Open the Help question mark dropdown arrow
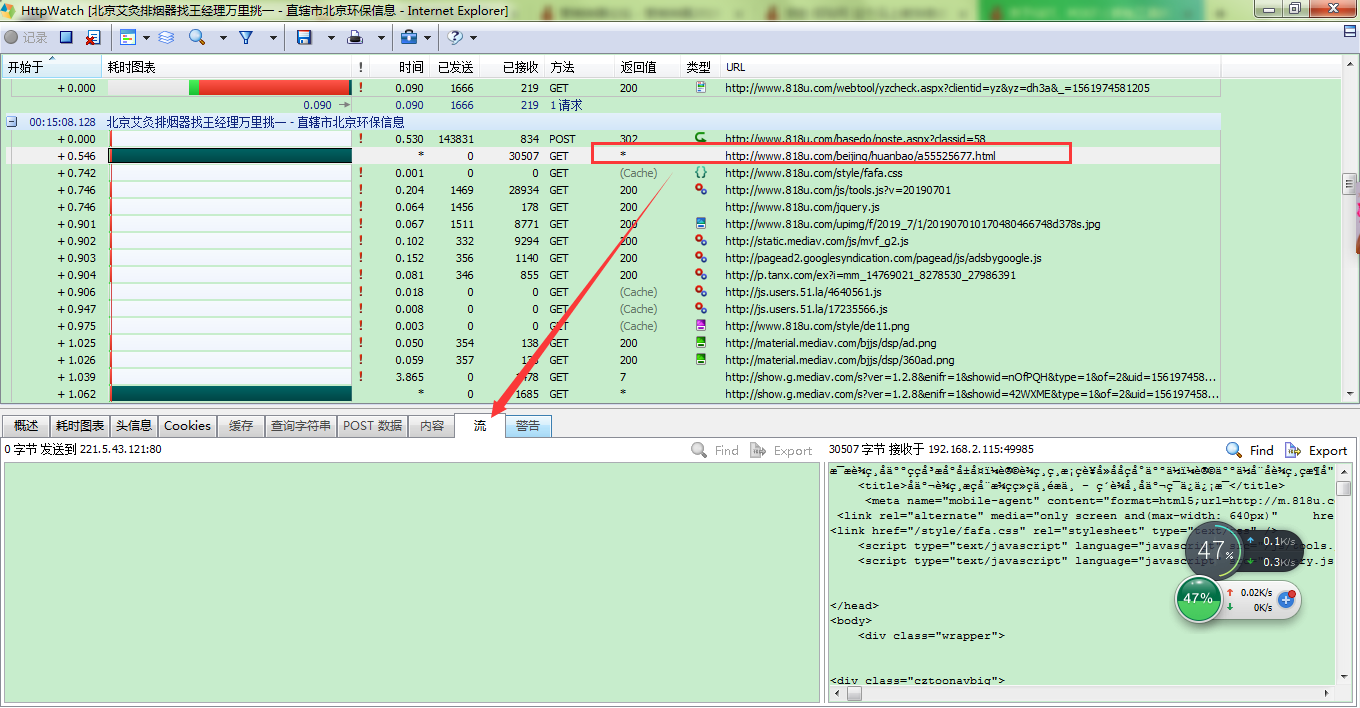 [473, 38]
